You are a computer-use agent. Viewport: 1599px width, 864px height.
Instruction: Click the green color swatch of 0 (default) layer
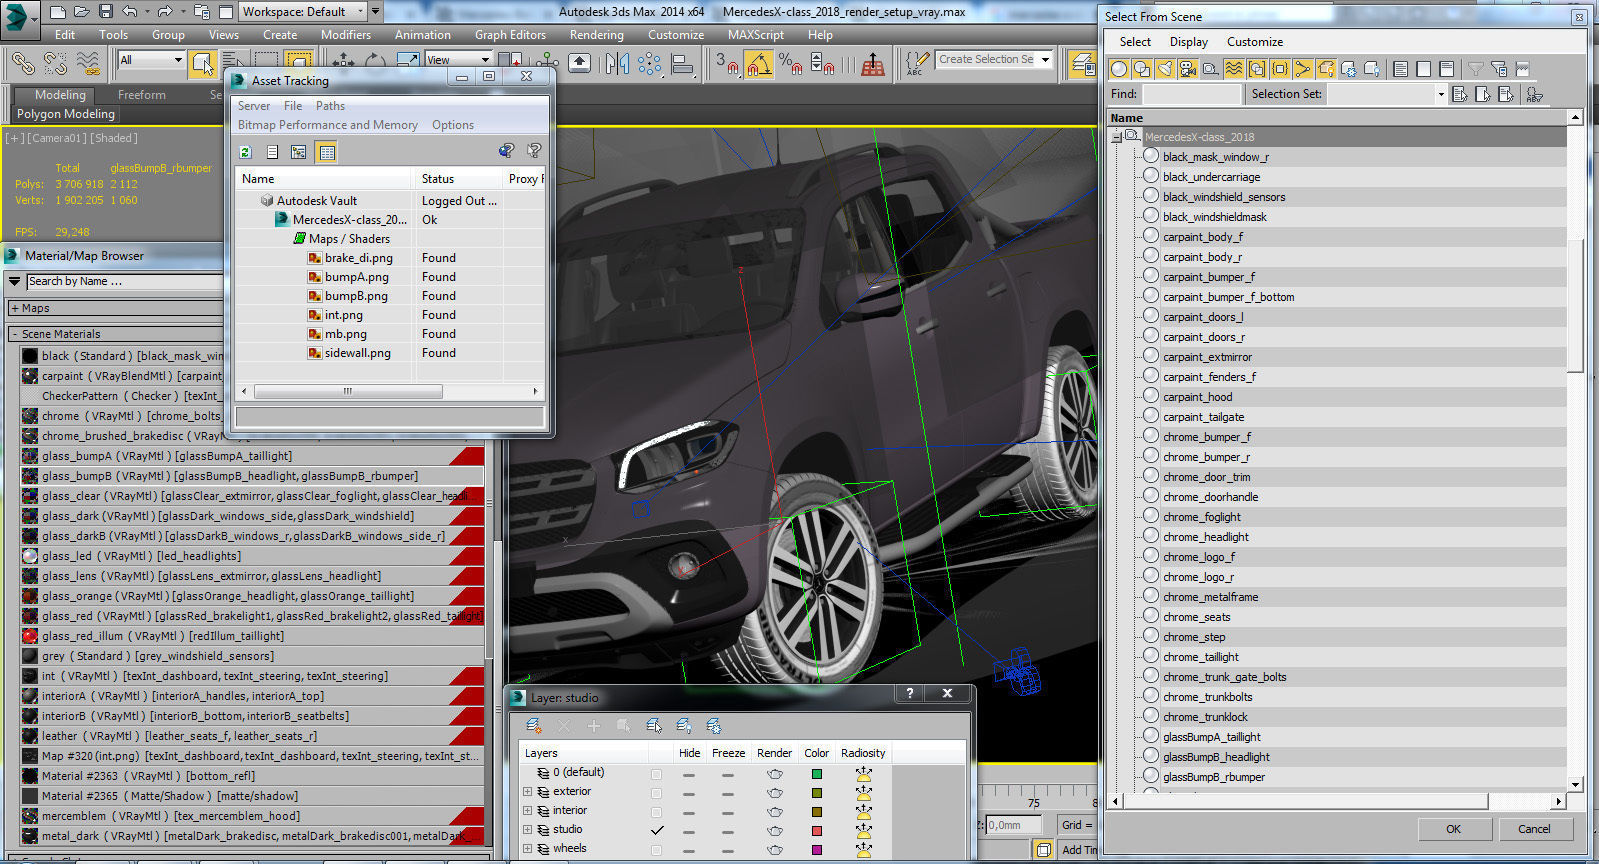[817, 774]
